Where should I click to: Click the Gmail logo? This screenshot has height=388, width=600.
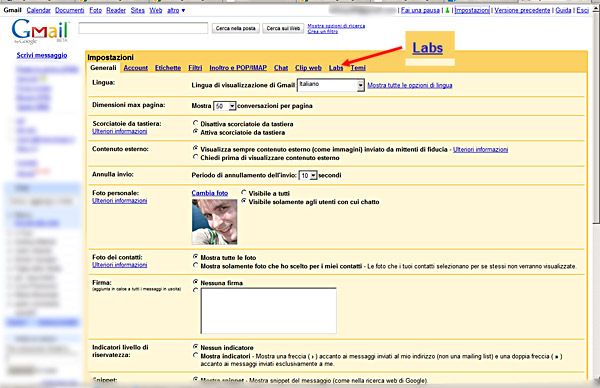coord(40,31)
